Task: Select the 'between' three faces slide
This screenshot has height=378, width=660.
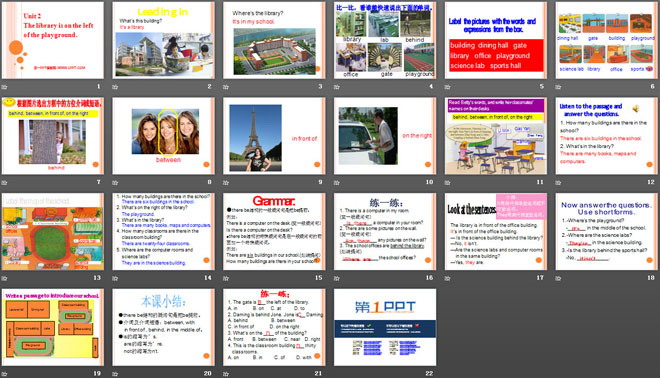Action: [x=163, y=136]
